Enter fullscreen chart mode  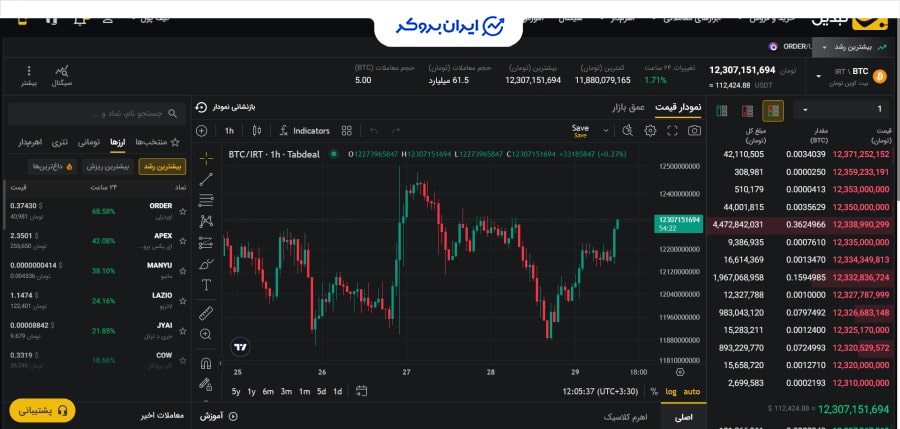point(672,131)
